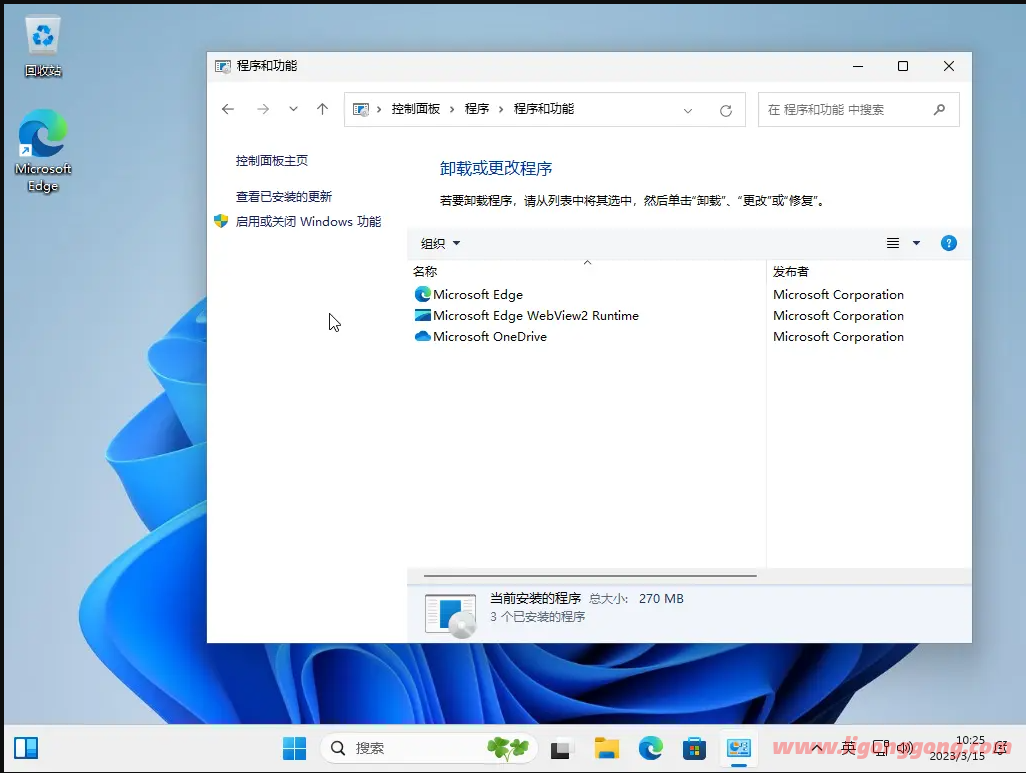Select Microsoft Edge program row
The height and width of the screenshot is (773, 1026).
tap(689, 295)
